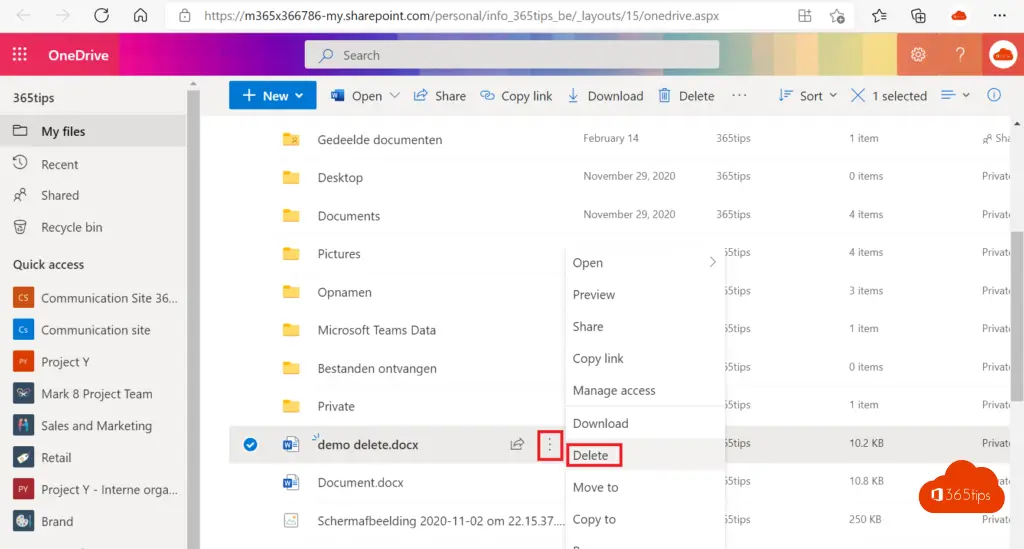This screenshot has height=549, width=1024.
Task: Open the help question mark icon
Action: click(960, 55)
